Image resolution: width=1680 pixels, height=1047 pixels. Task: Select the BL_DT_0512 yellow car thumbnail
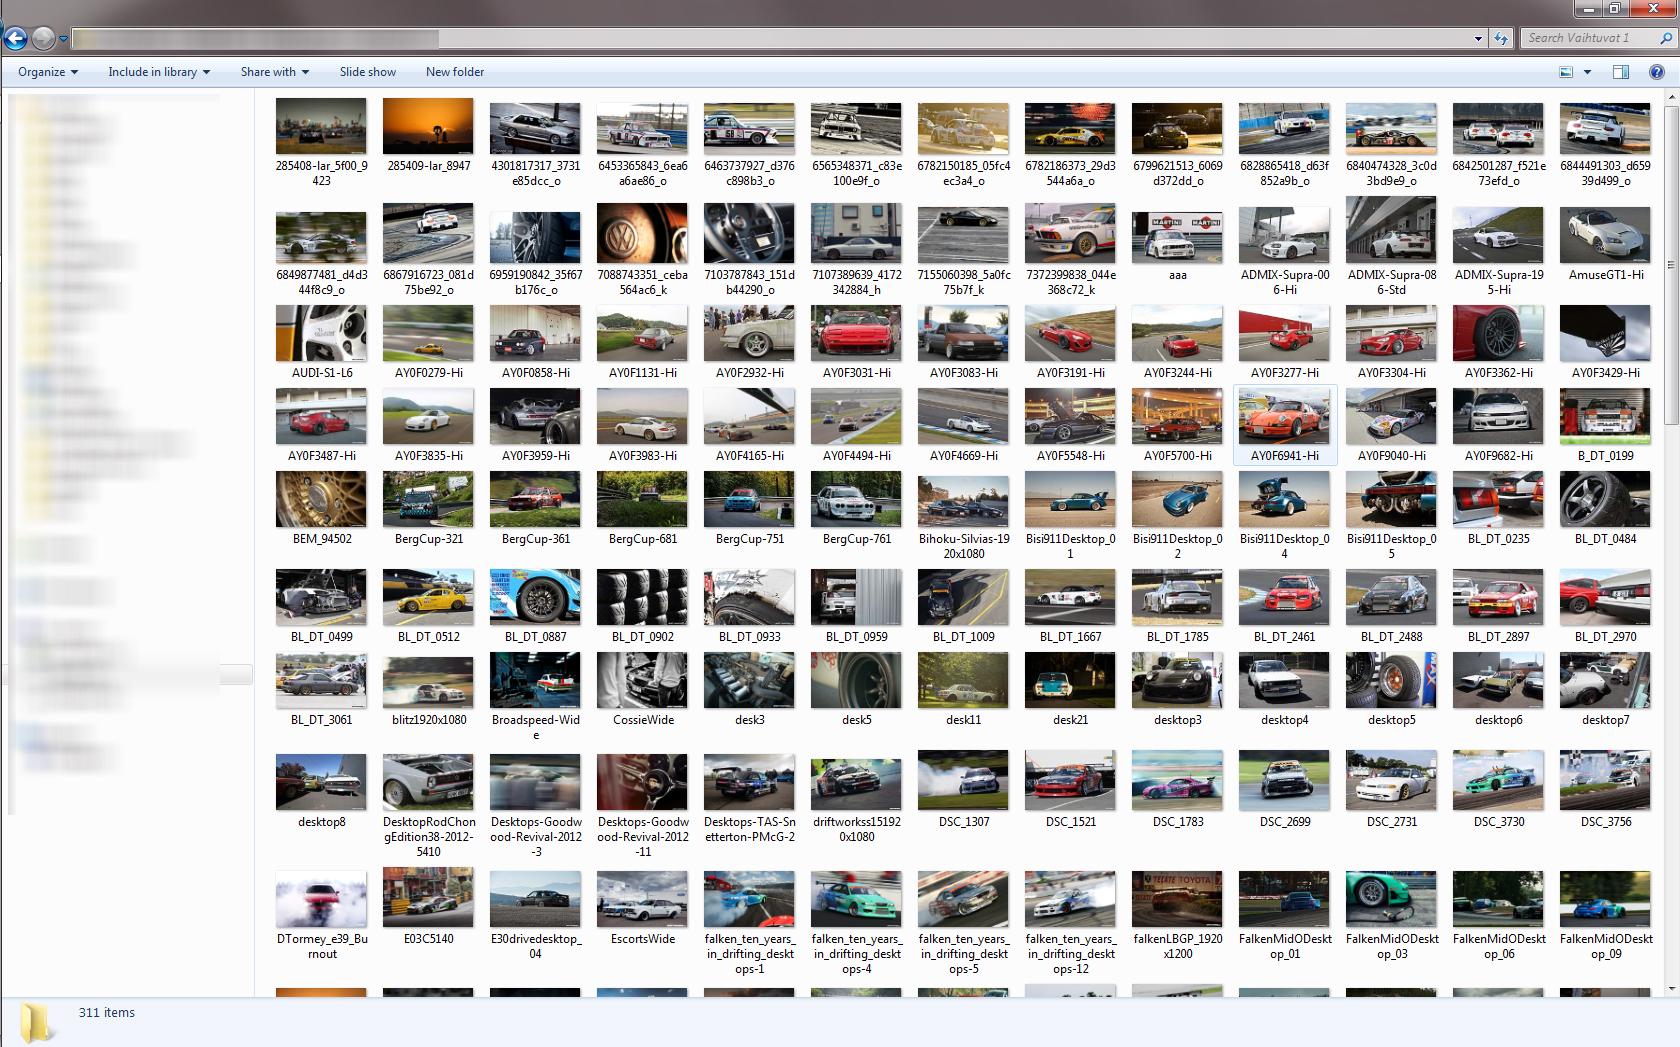[428, 597]
